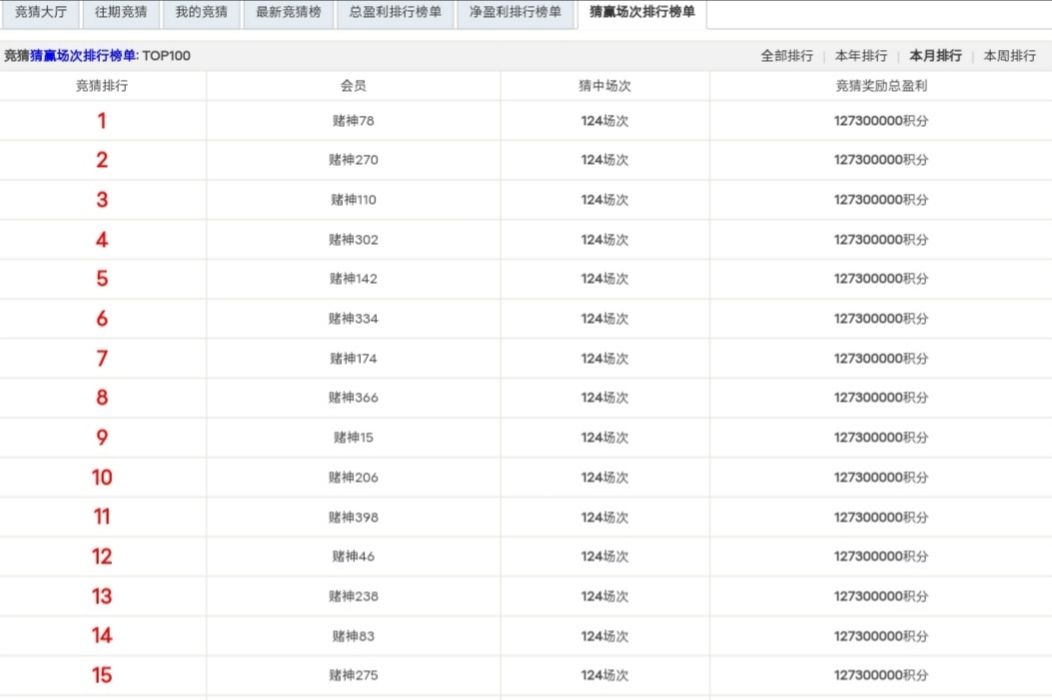The image size is (1052, 700).
Task: Open the 往期竞猜 tab
Action: coord(120,14)
